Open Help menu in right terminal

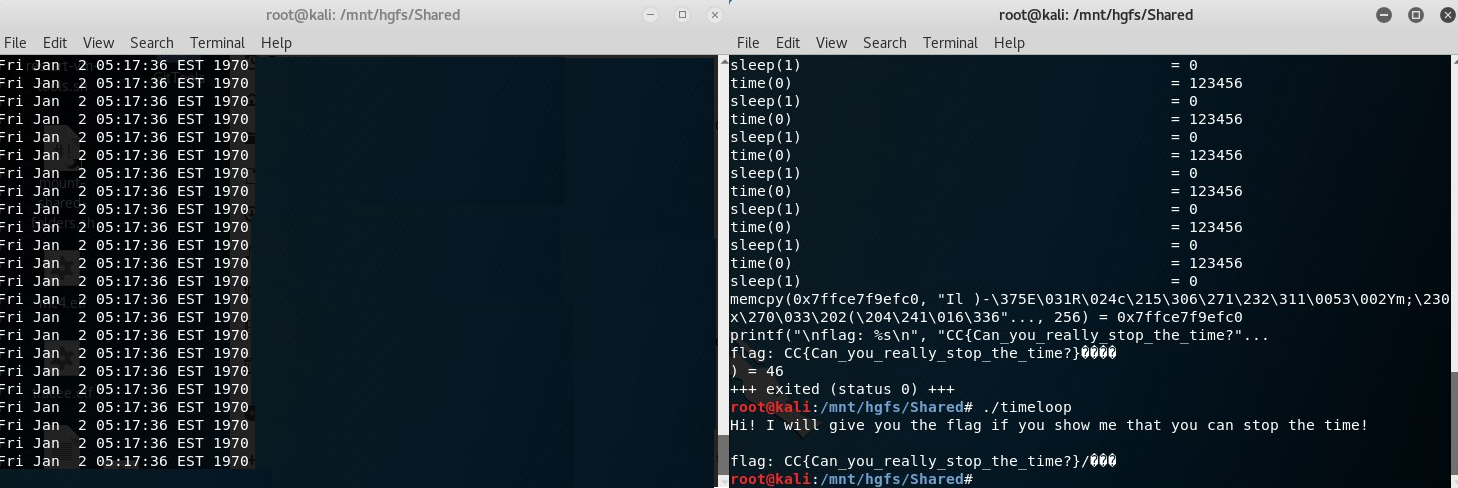click(1009, 43)
